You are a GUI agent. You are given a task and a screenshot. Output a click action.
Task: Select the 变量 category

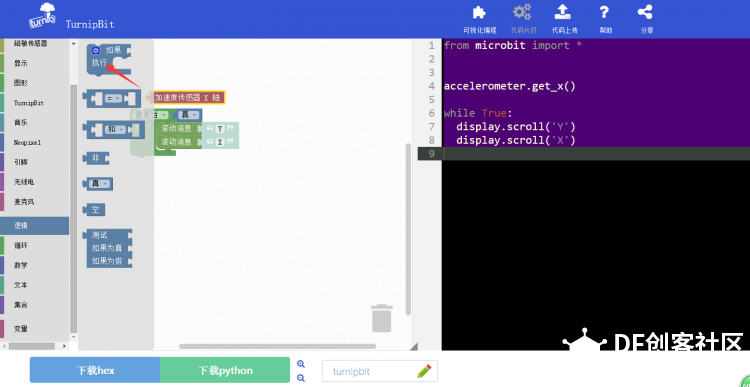coord(34,329)
